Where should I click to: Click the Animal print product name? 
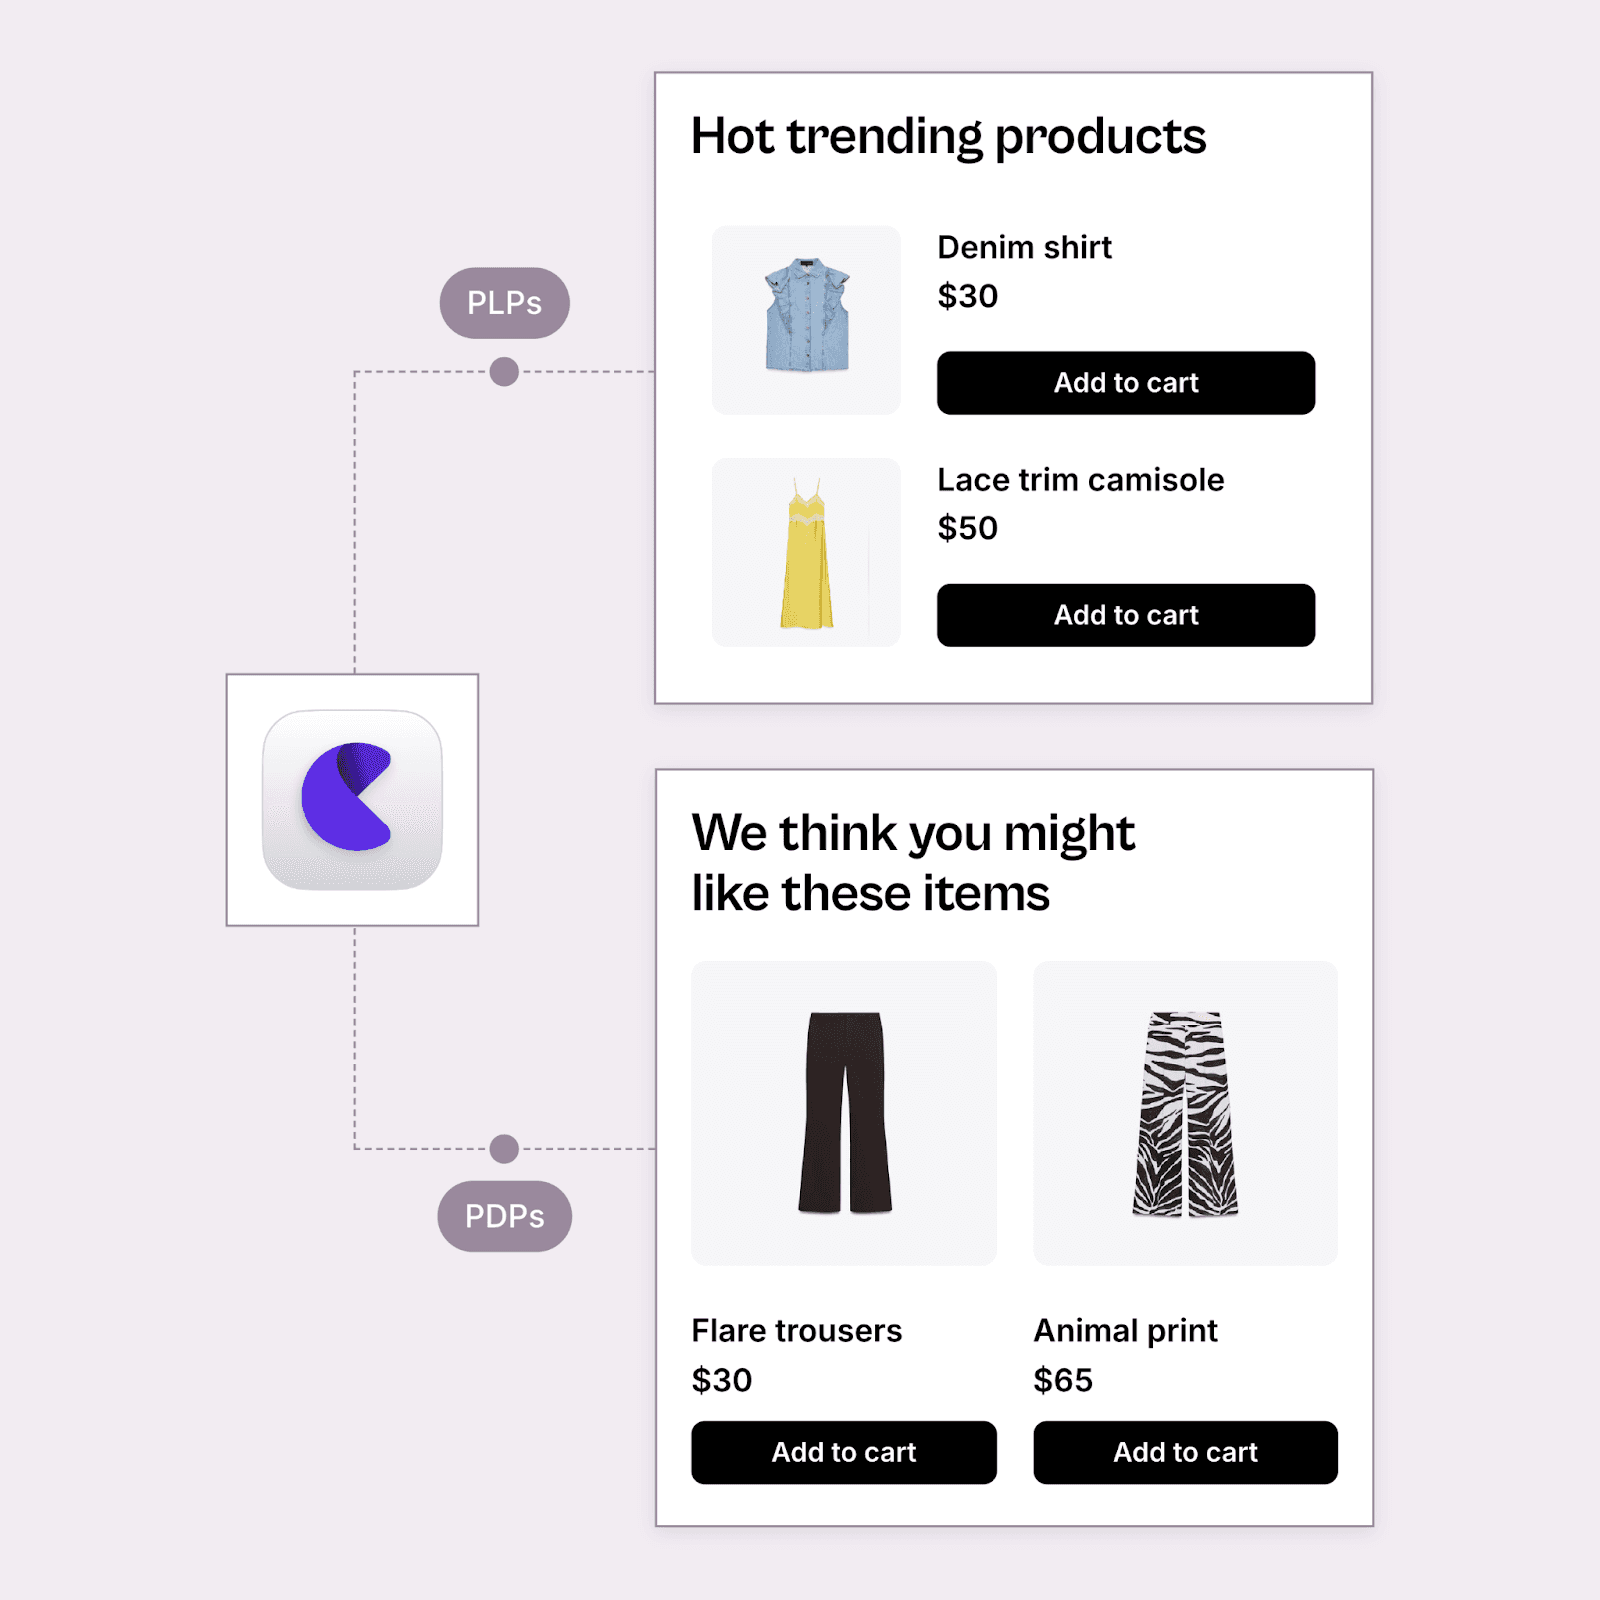1125,1331
